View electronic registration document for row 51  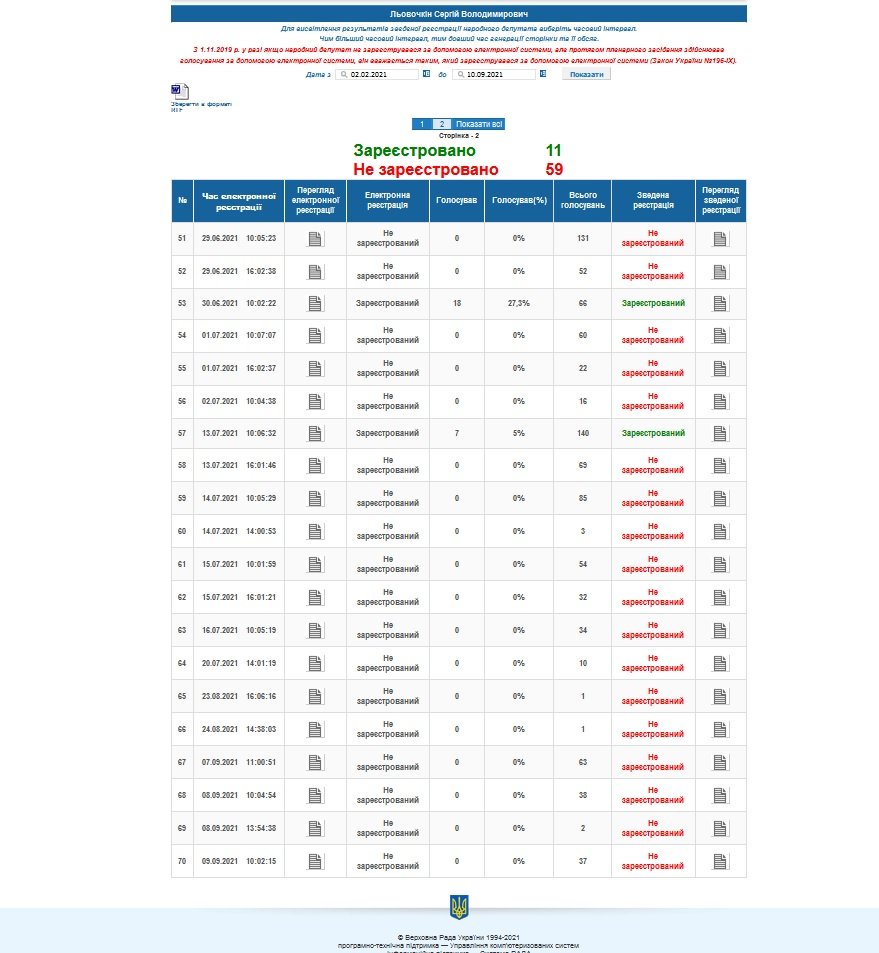click(x=316, y=239)
